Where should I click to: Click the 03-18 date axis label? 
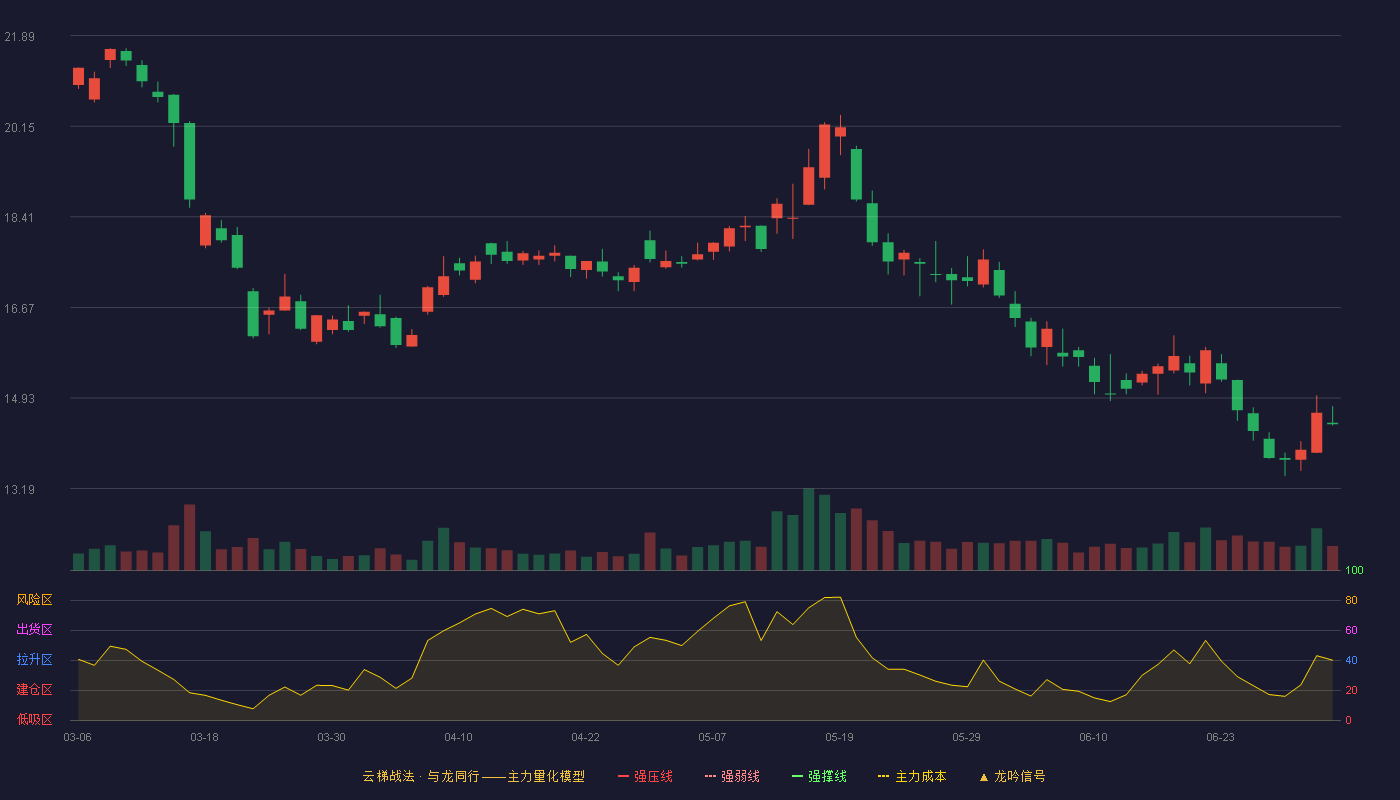coord(204,737)
